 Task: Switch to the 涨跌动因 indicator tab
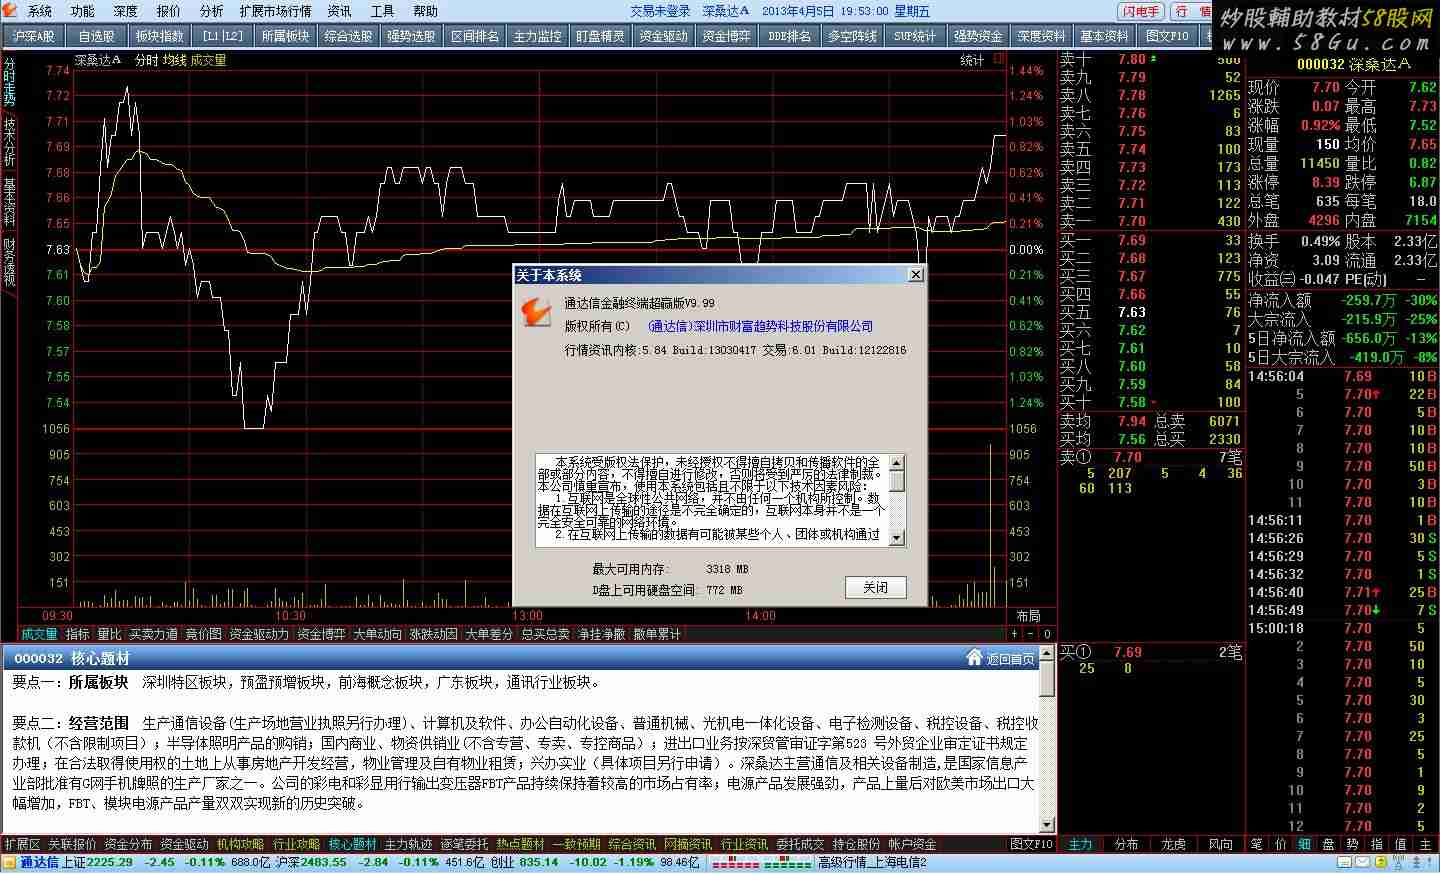pos(433,634)
